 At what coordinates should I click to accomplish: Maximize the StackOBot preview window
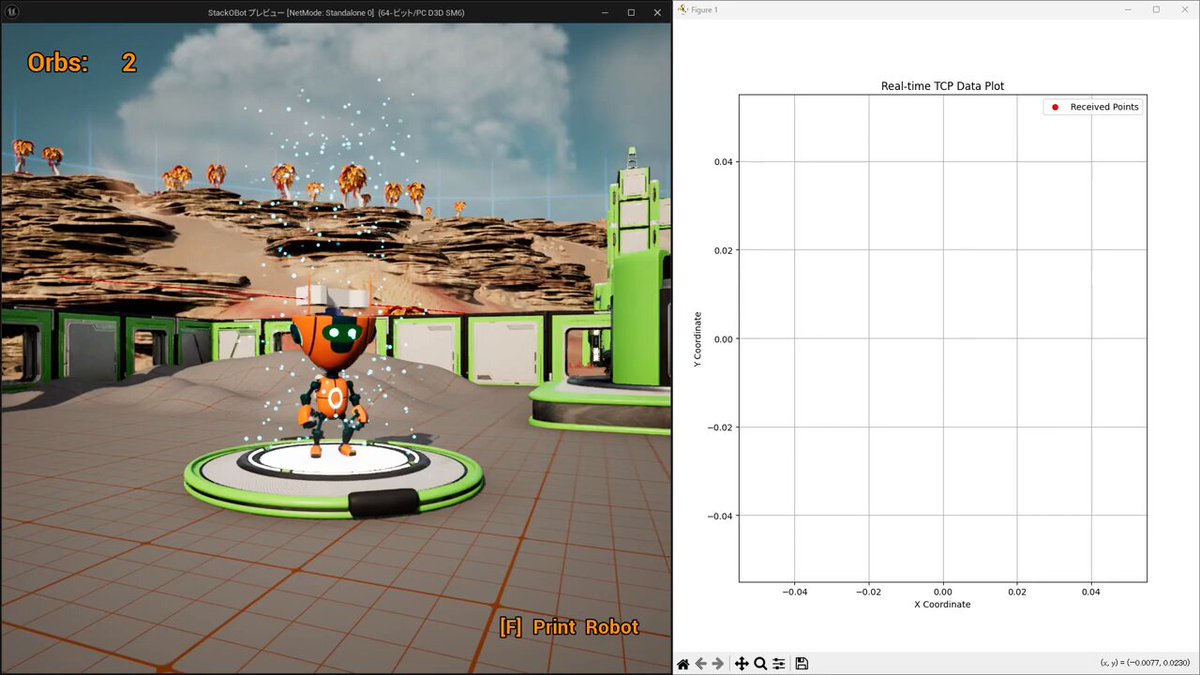[631, 11]
